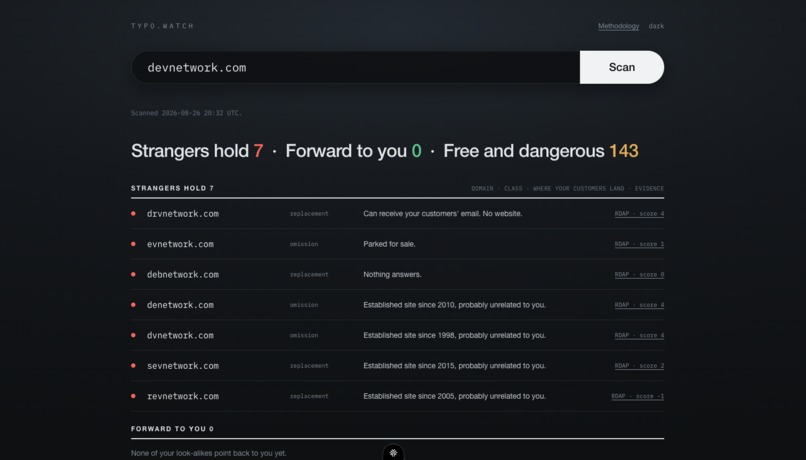Click the omission class label for denetwork.com
Image resolution: width=806 pixels, height=460 pixels.
coord(304,305)
